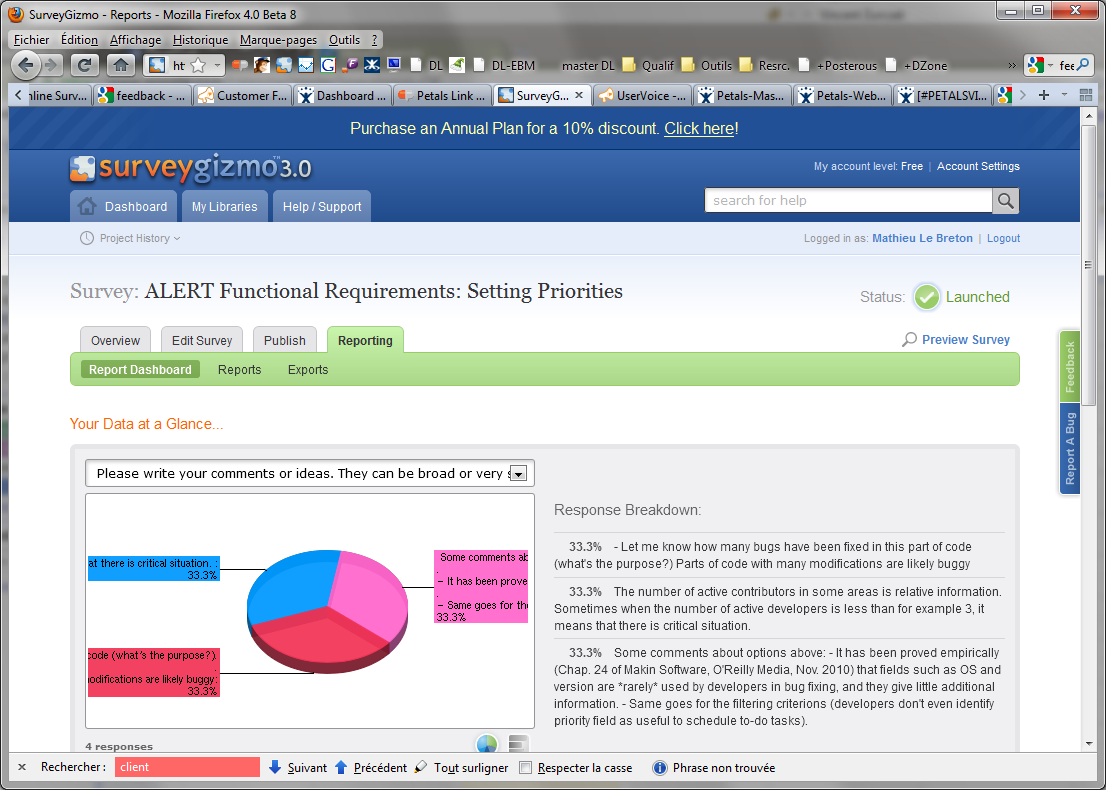
Task: Switch to table view icon below the chart
Action: tap(517, 744)
